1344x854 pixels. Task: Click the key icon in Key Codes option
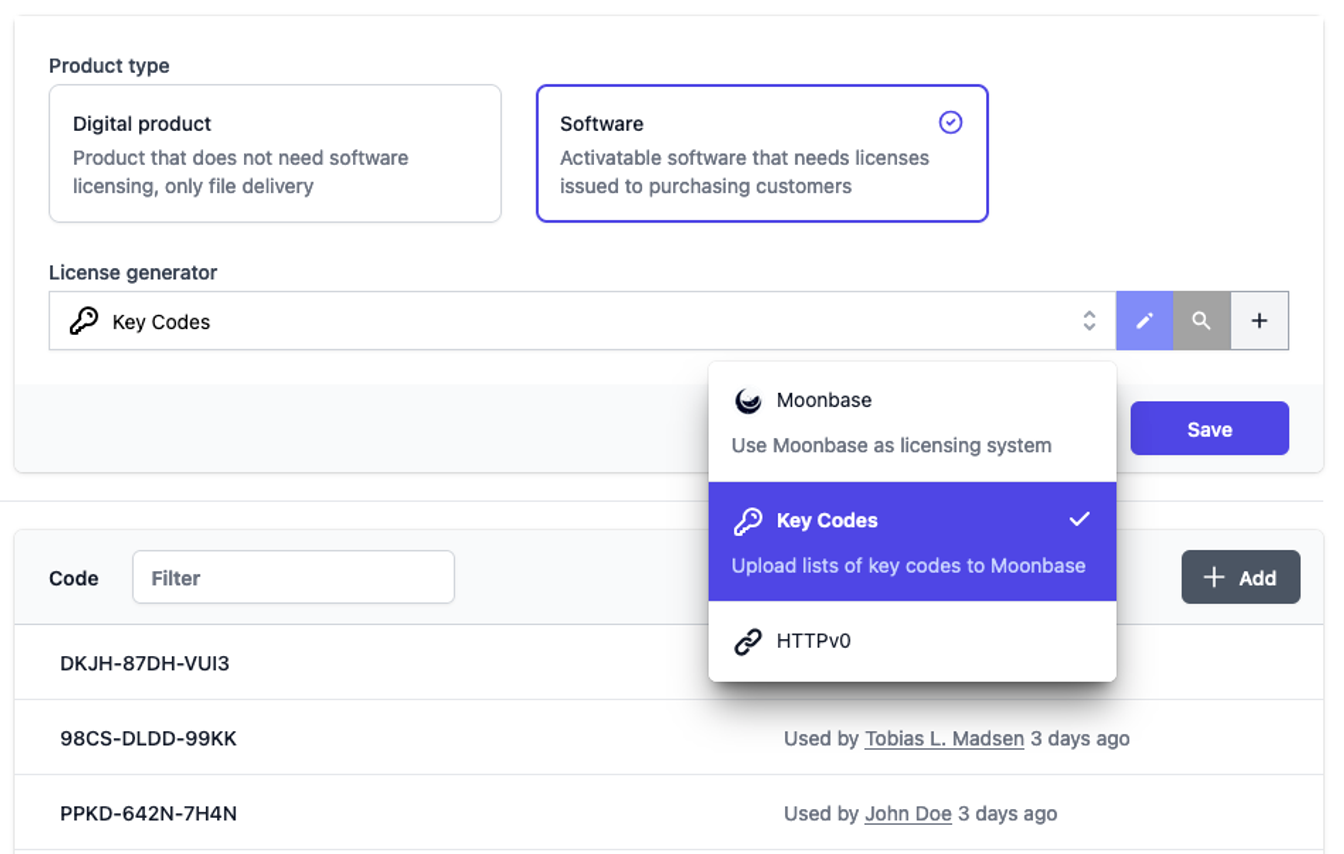click(x=748, y=521)
